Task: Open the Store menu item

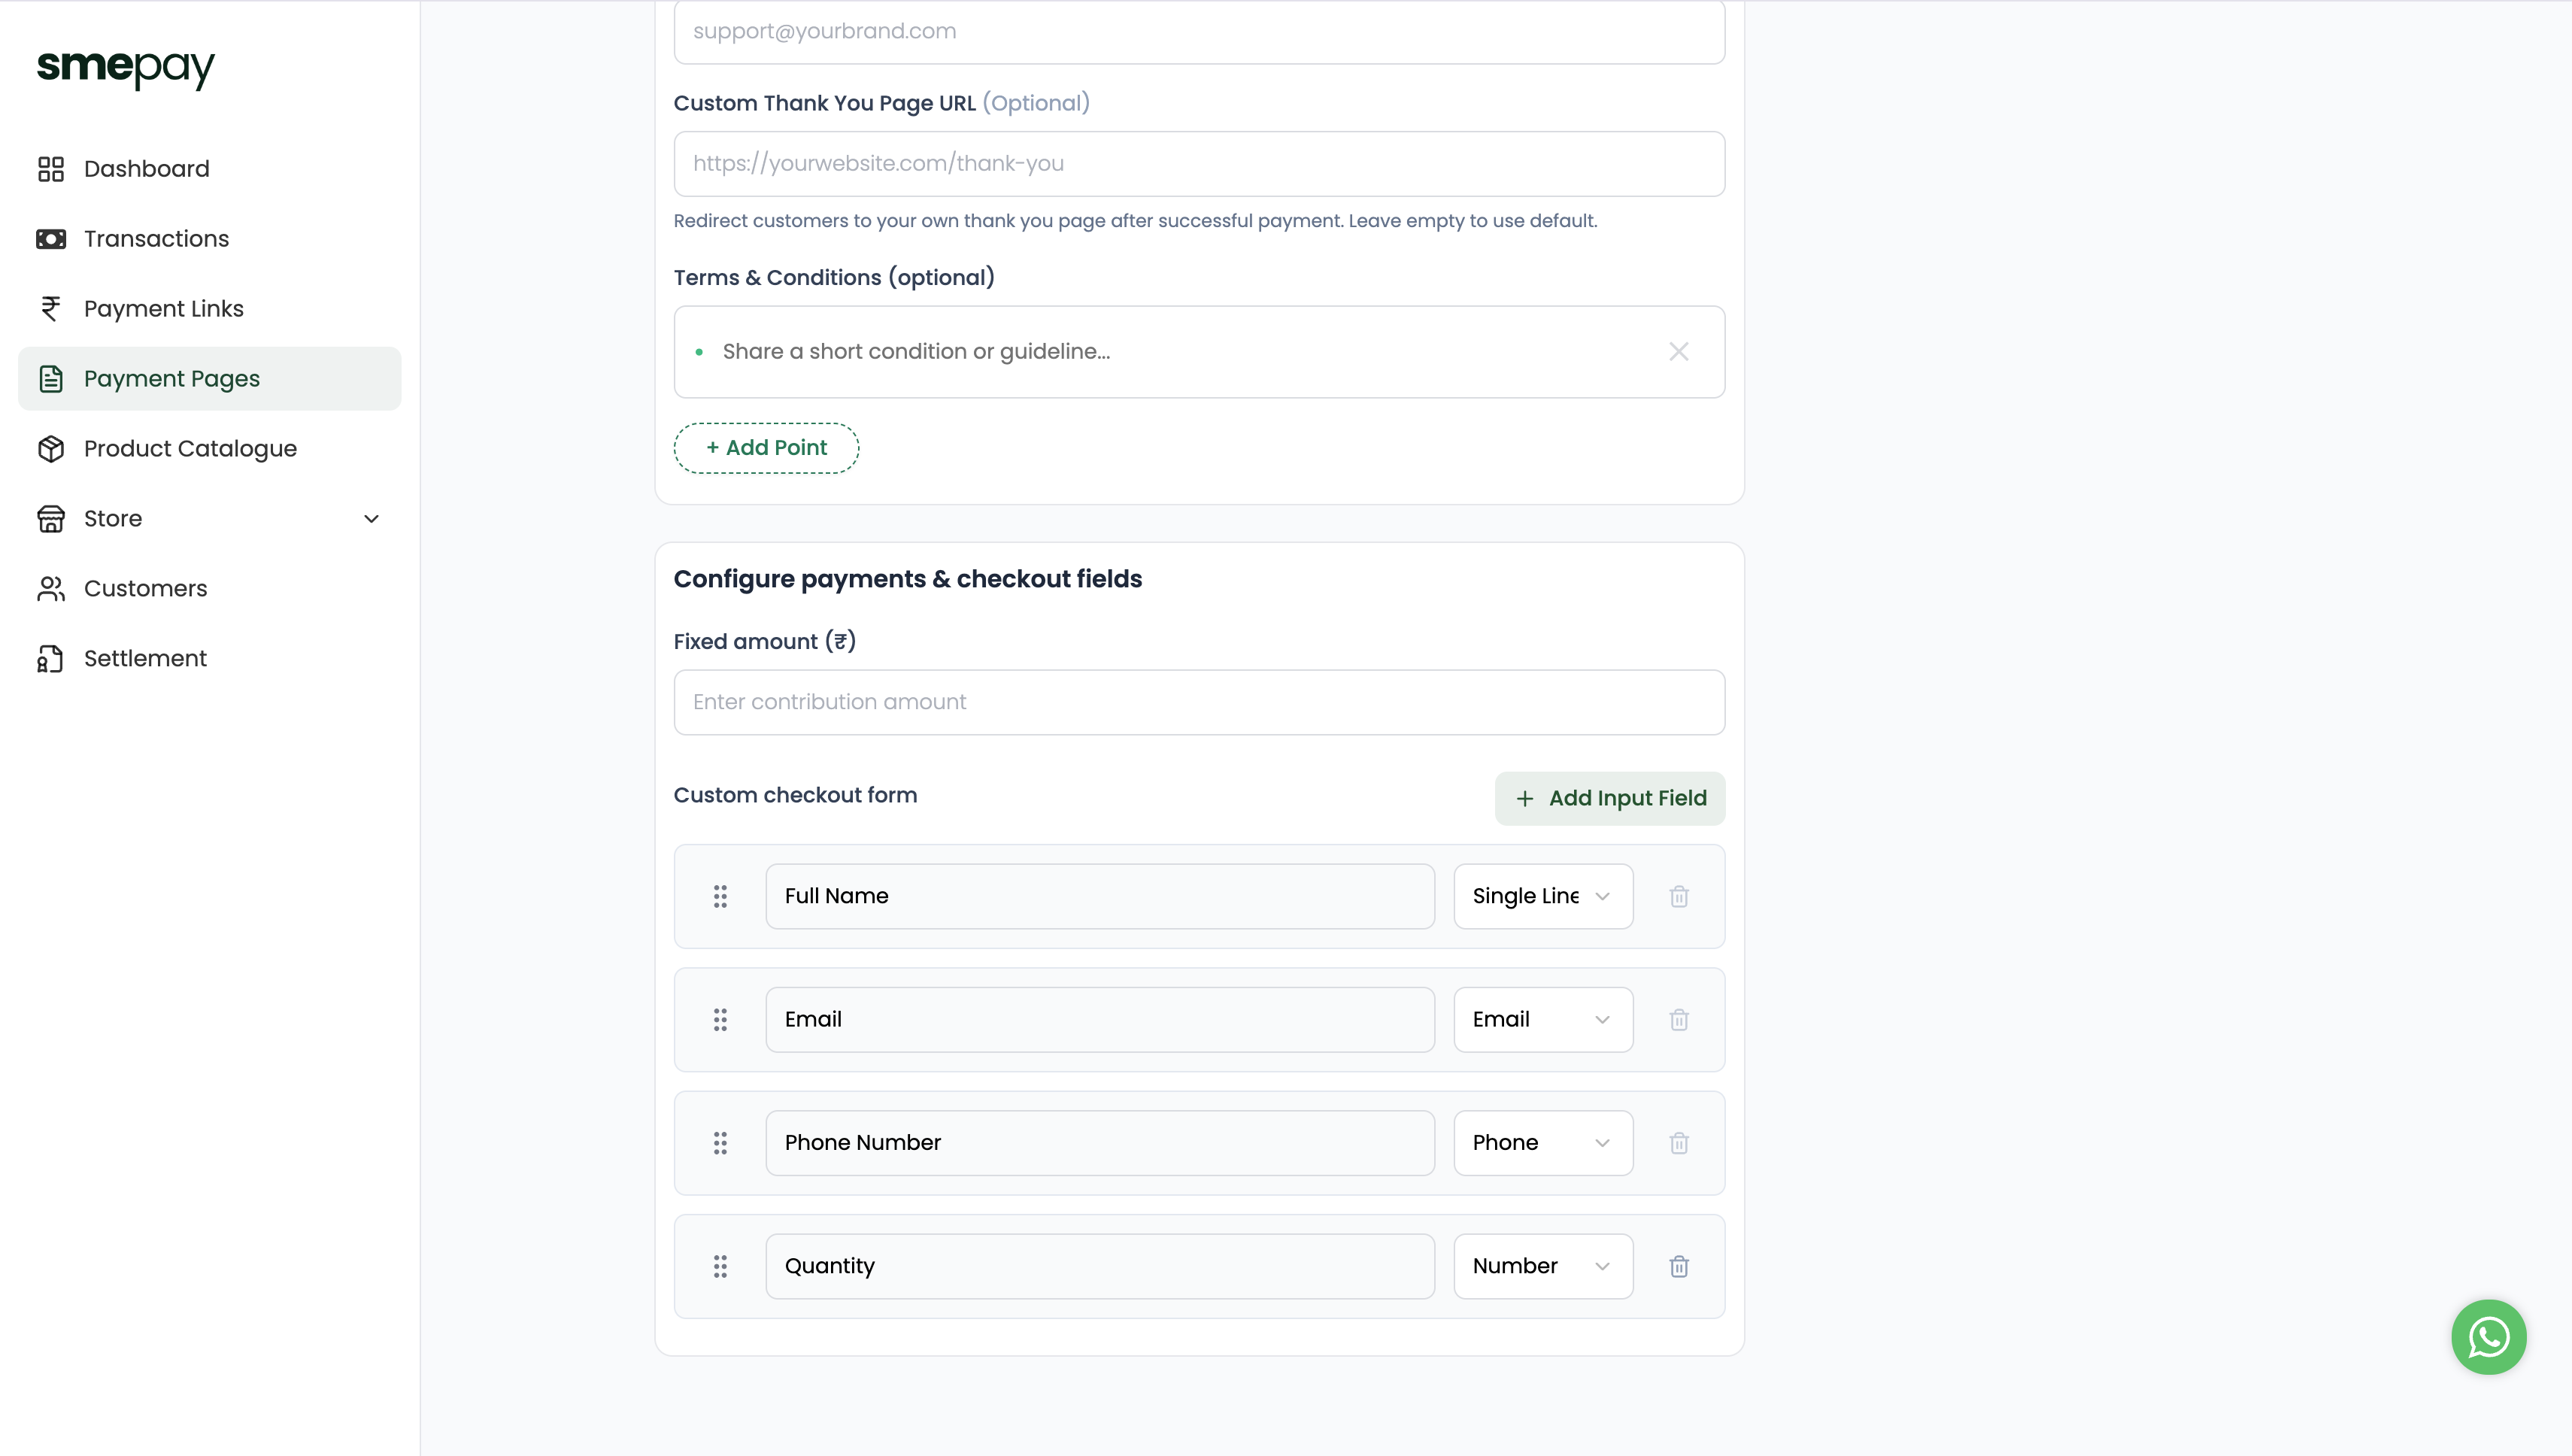Action: 209,519
